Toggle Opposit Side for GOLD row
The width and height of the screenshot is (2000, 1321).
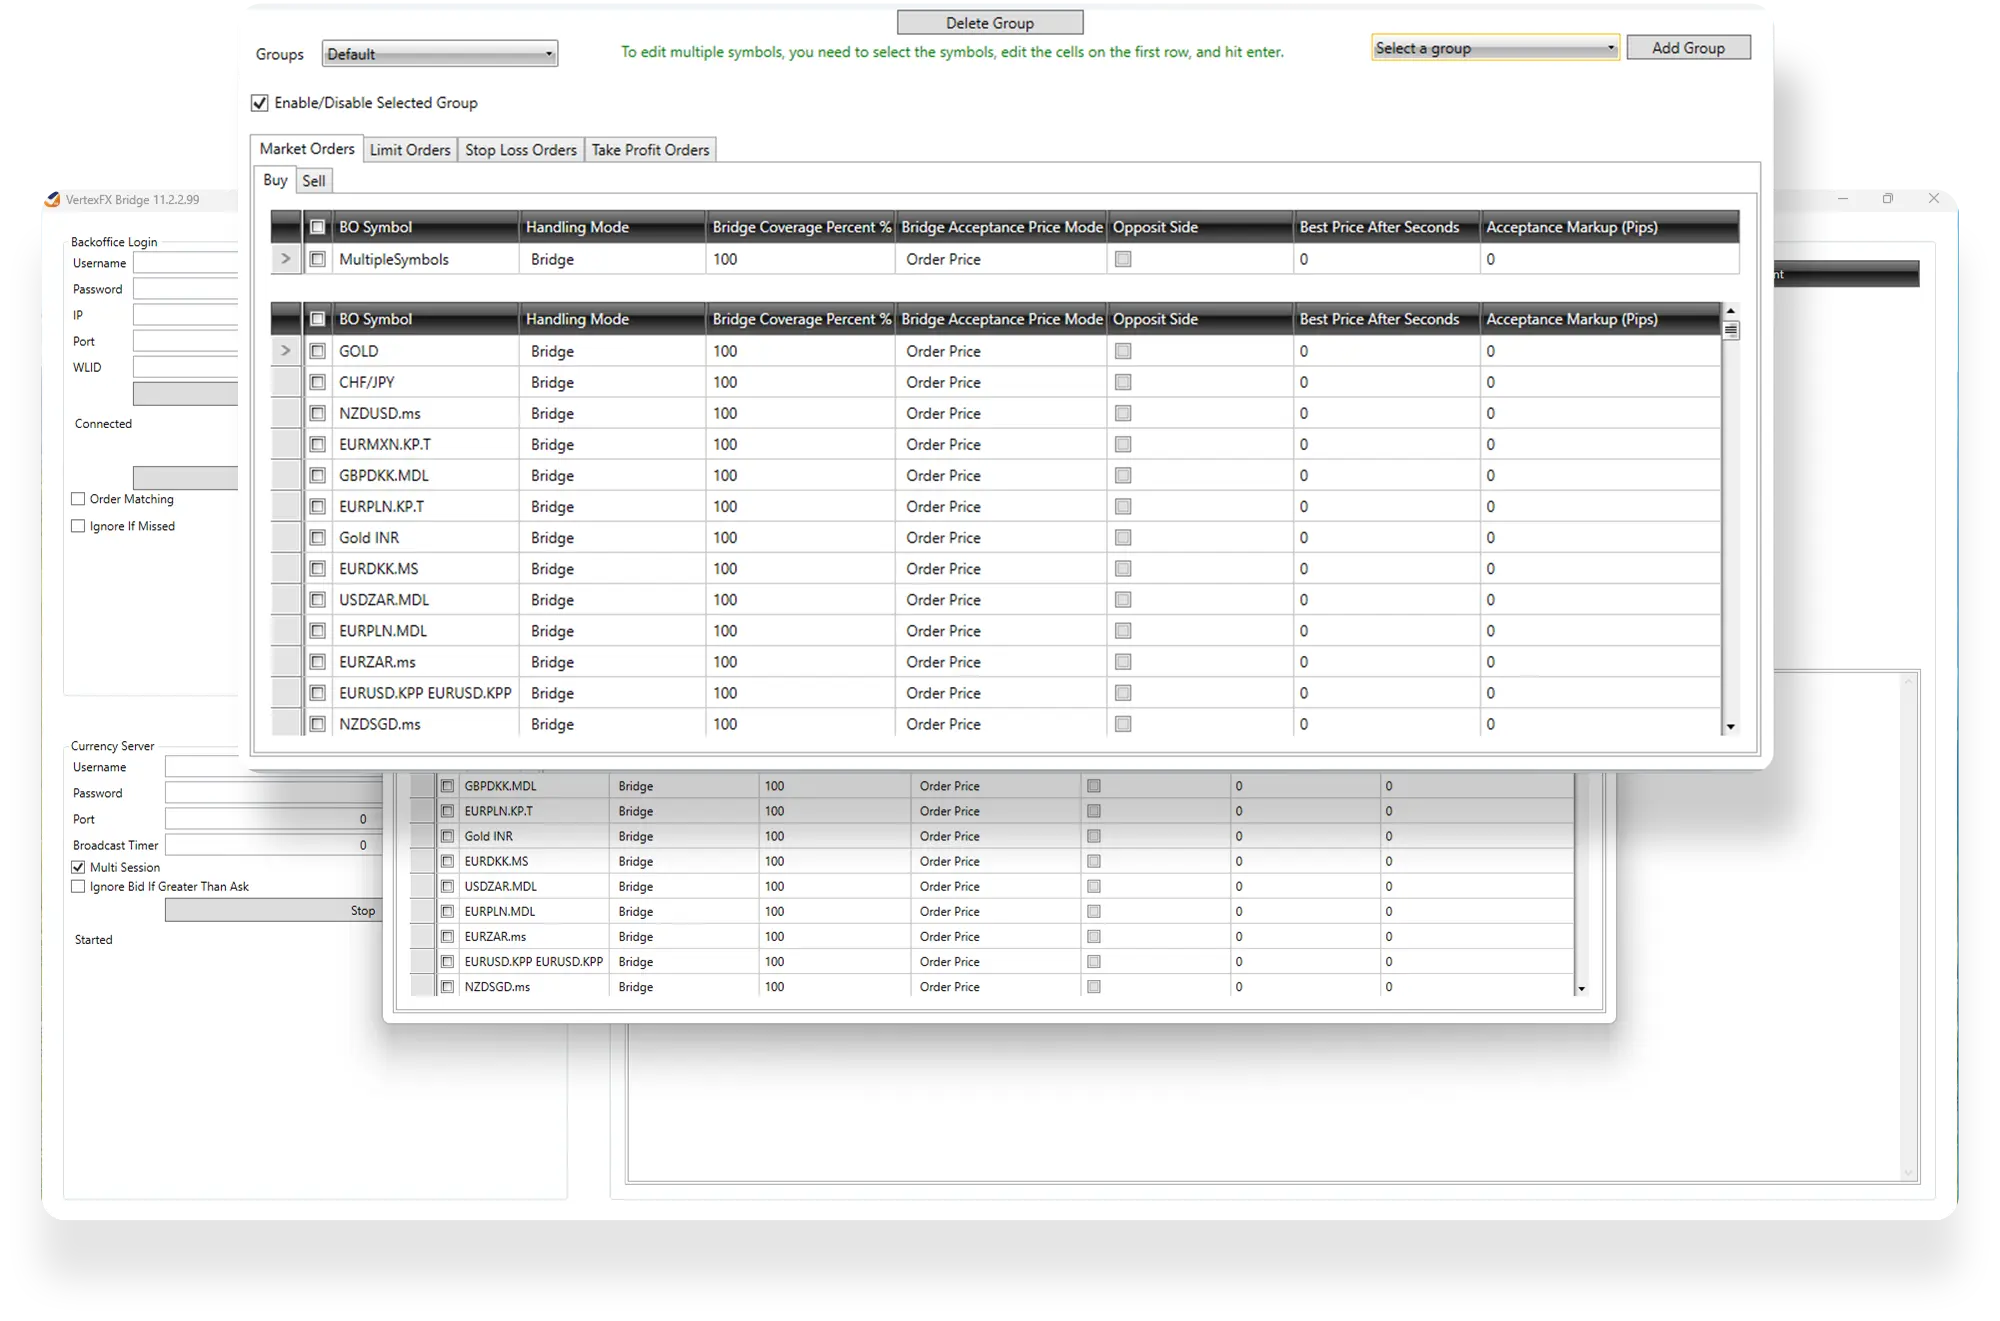pos(1123,351)
